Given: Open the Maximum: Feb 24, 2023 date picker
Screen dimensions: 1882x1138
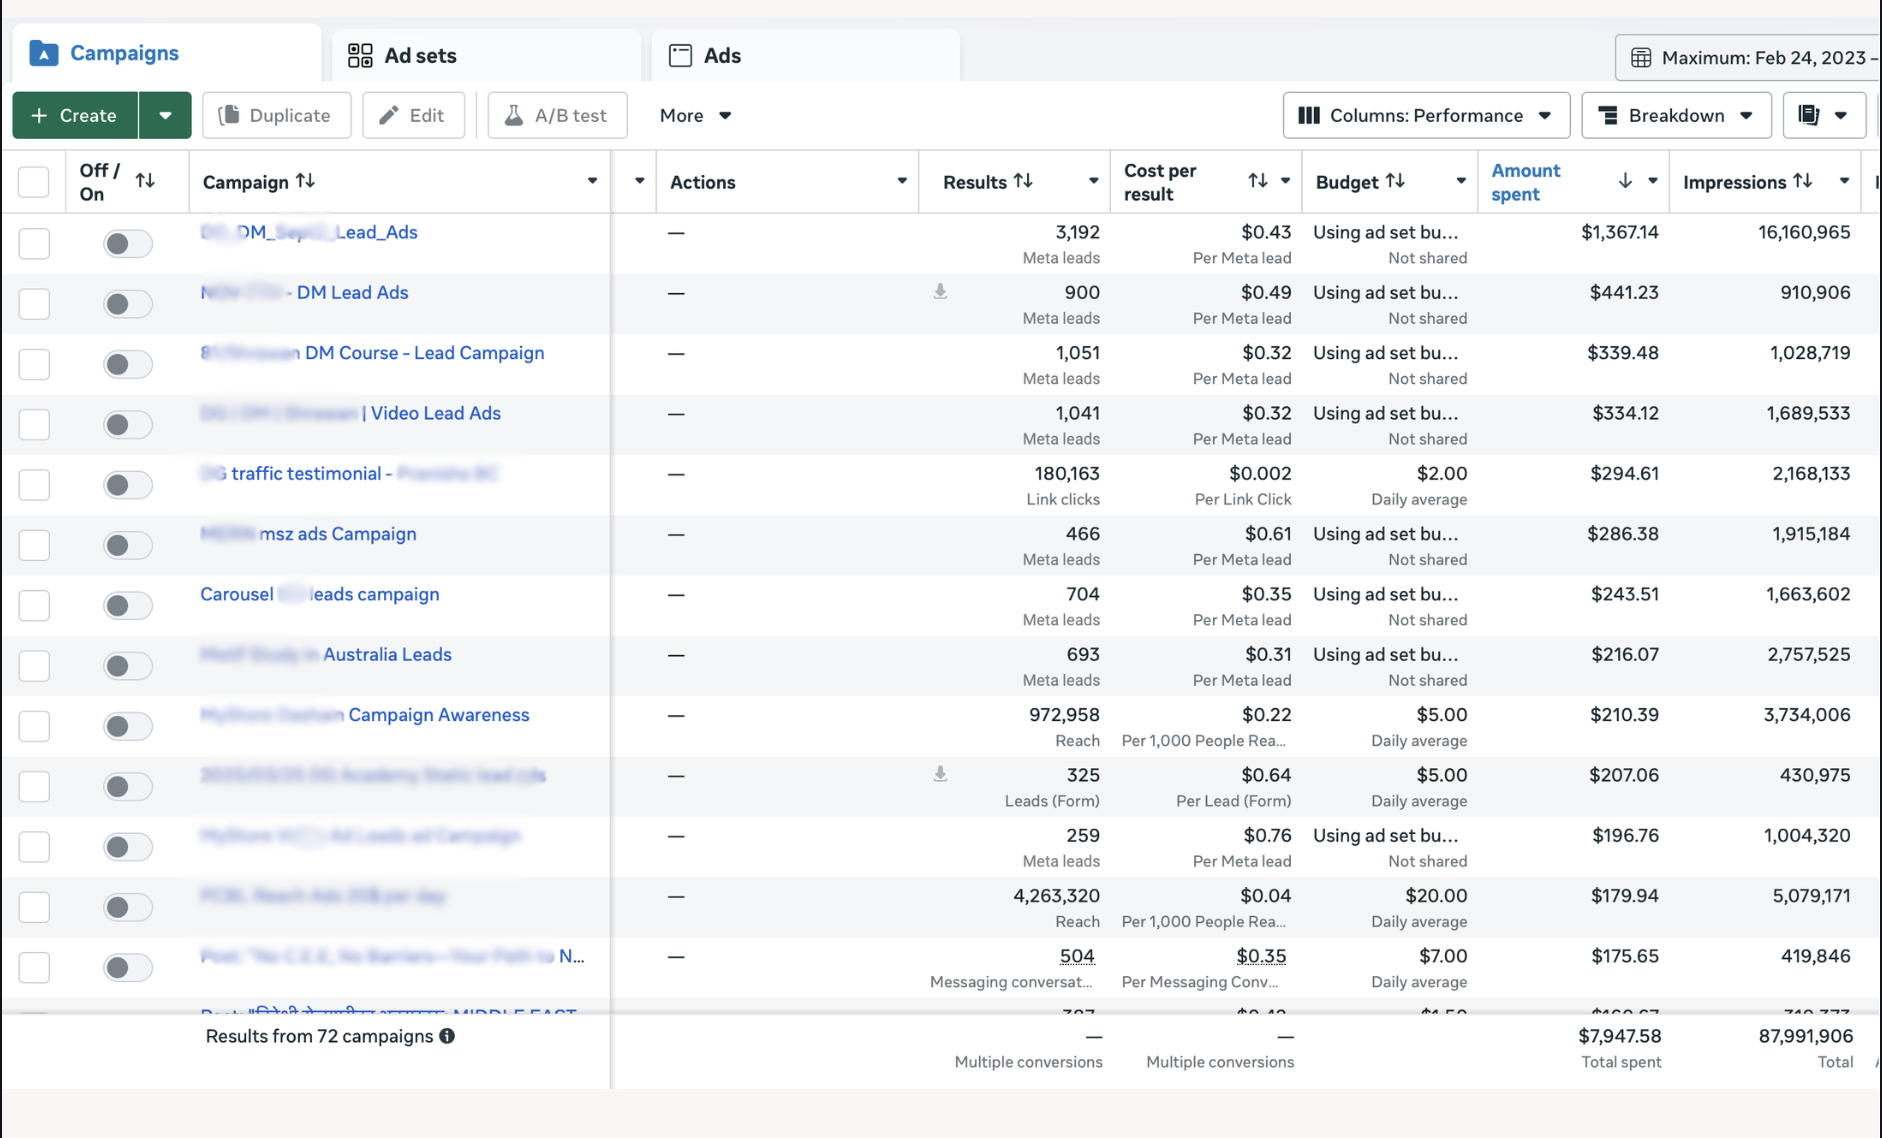Looking at the screenshot, I should coord(1748,57).
